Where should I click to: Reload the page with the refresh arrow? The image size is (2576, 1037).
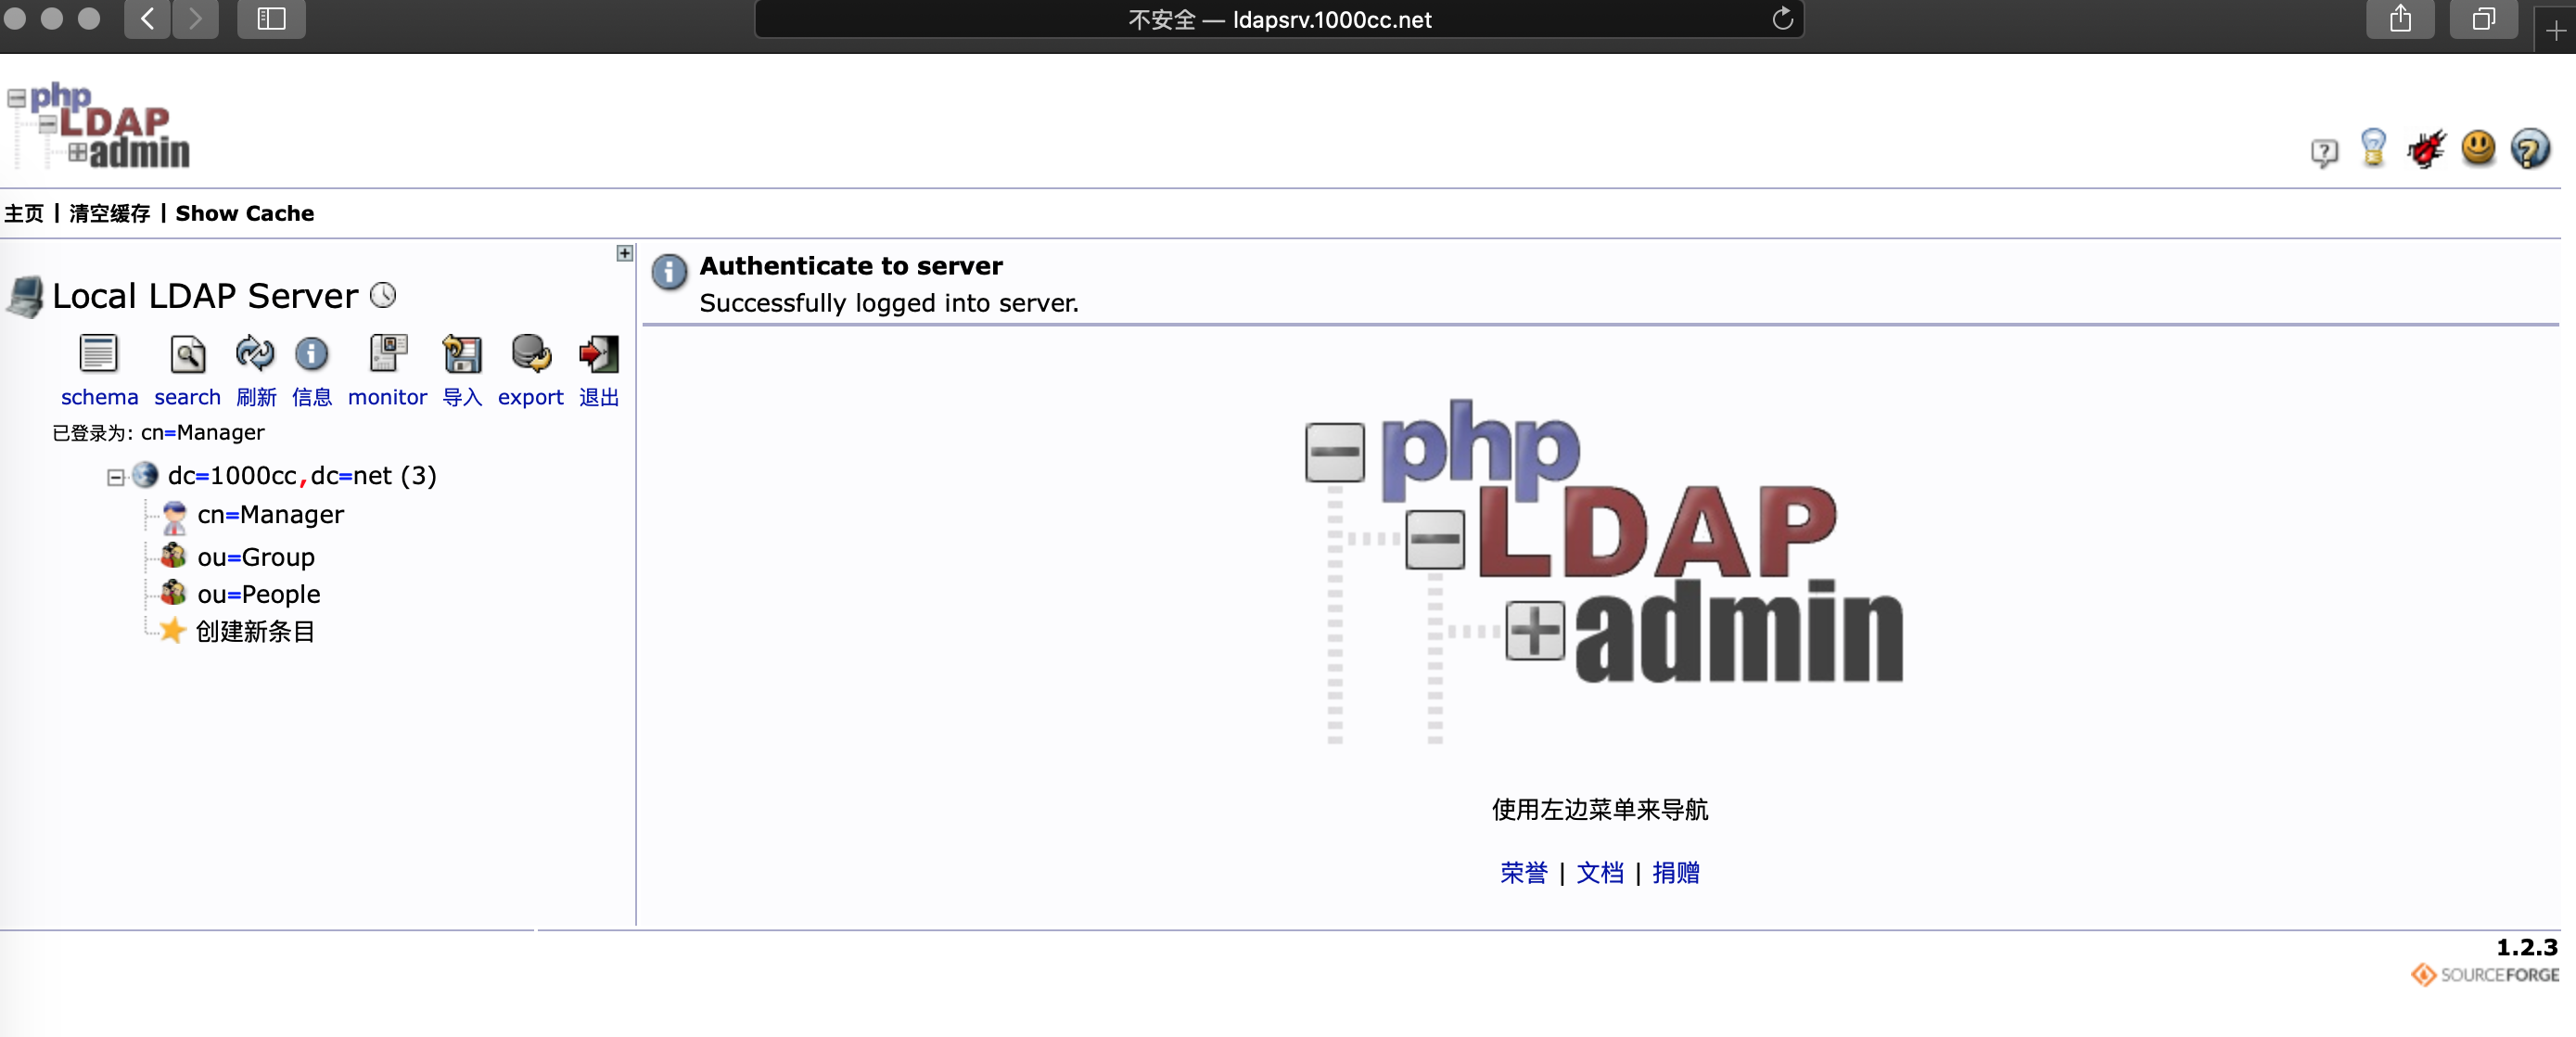click(1782, 19)
